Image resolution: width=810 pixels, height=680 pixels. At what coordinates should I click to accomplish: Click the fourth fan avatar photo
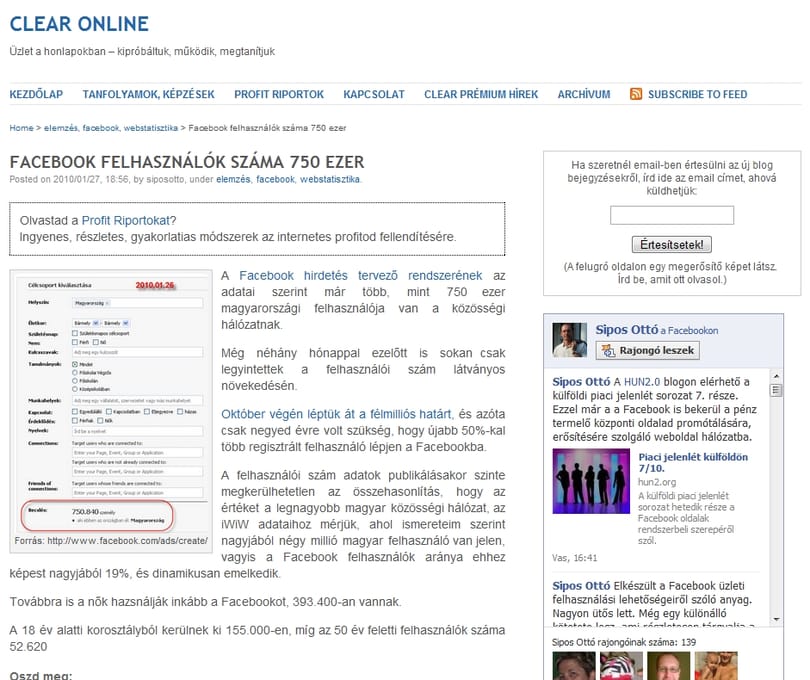(x=716, y=666)
